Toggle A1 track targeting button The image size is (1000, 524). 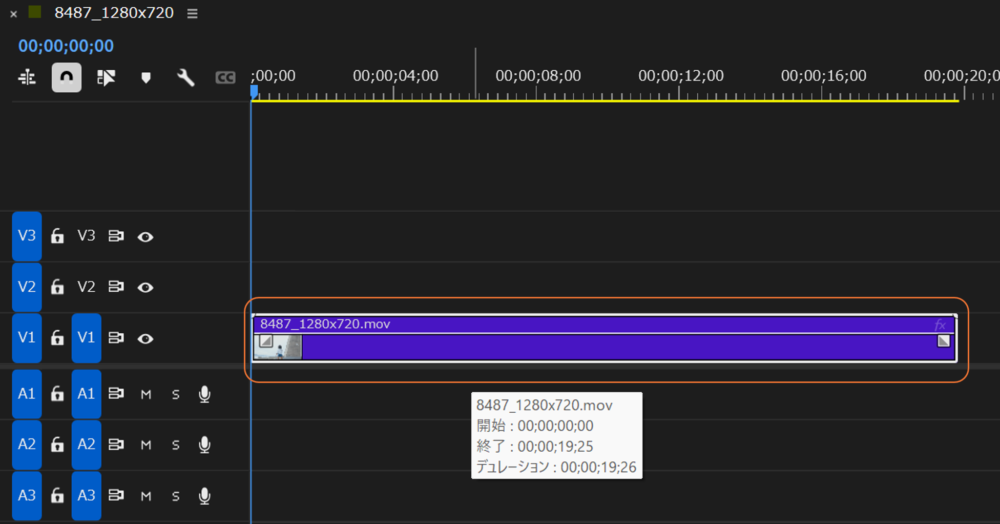86,393
